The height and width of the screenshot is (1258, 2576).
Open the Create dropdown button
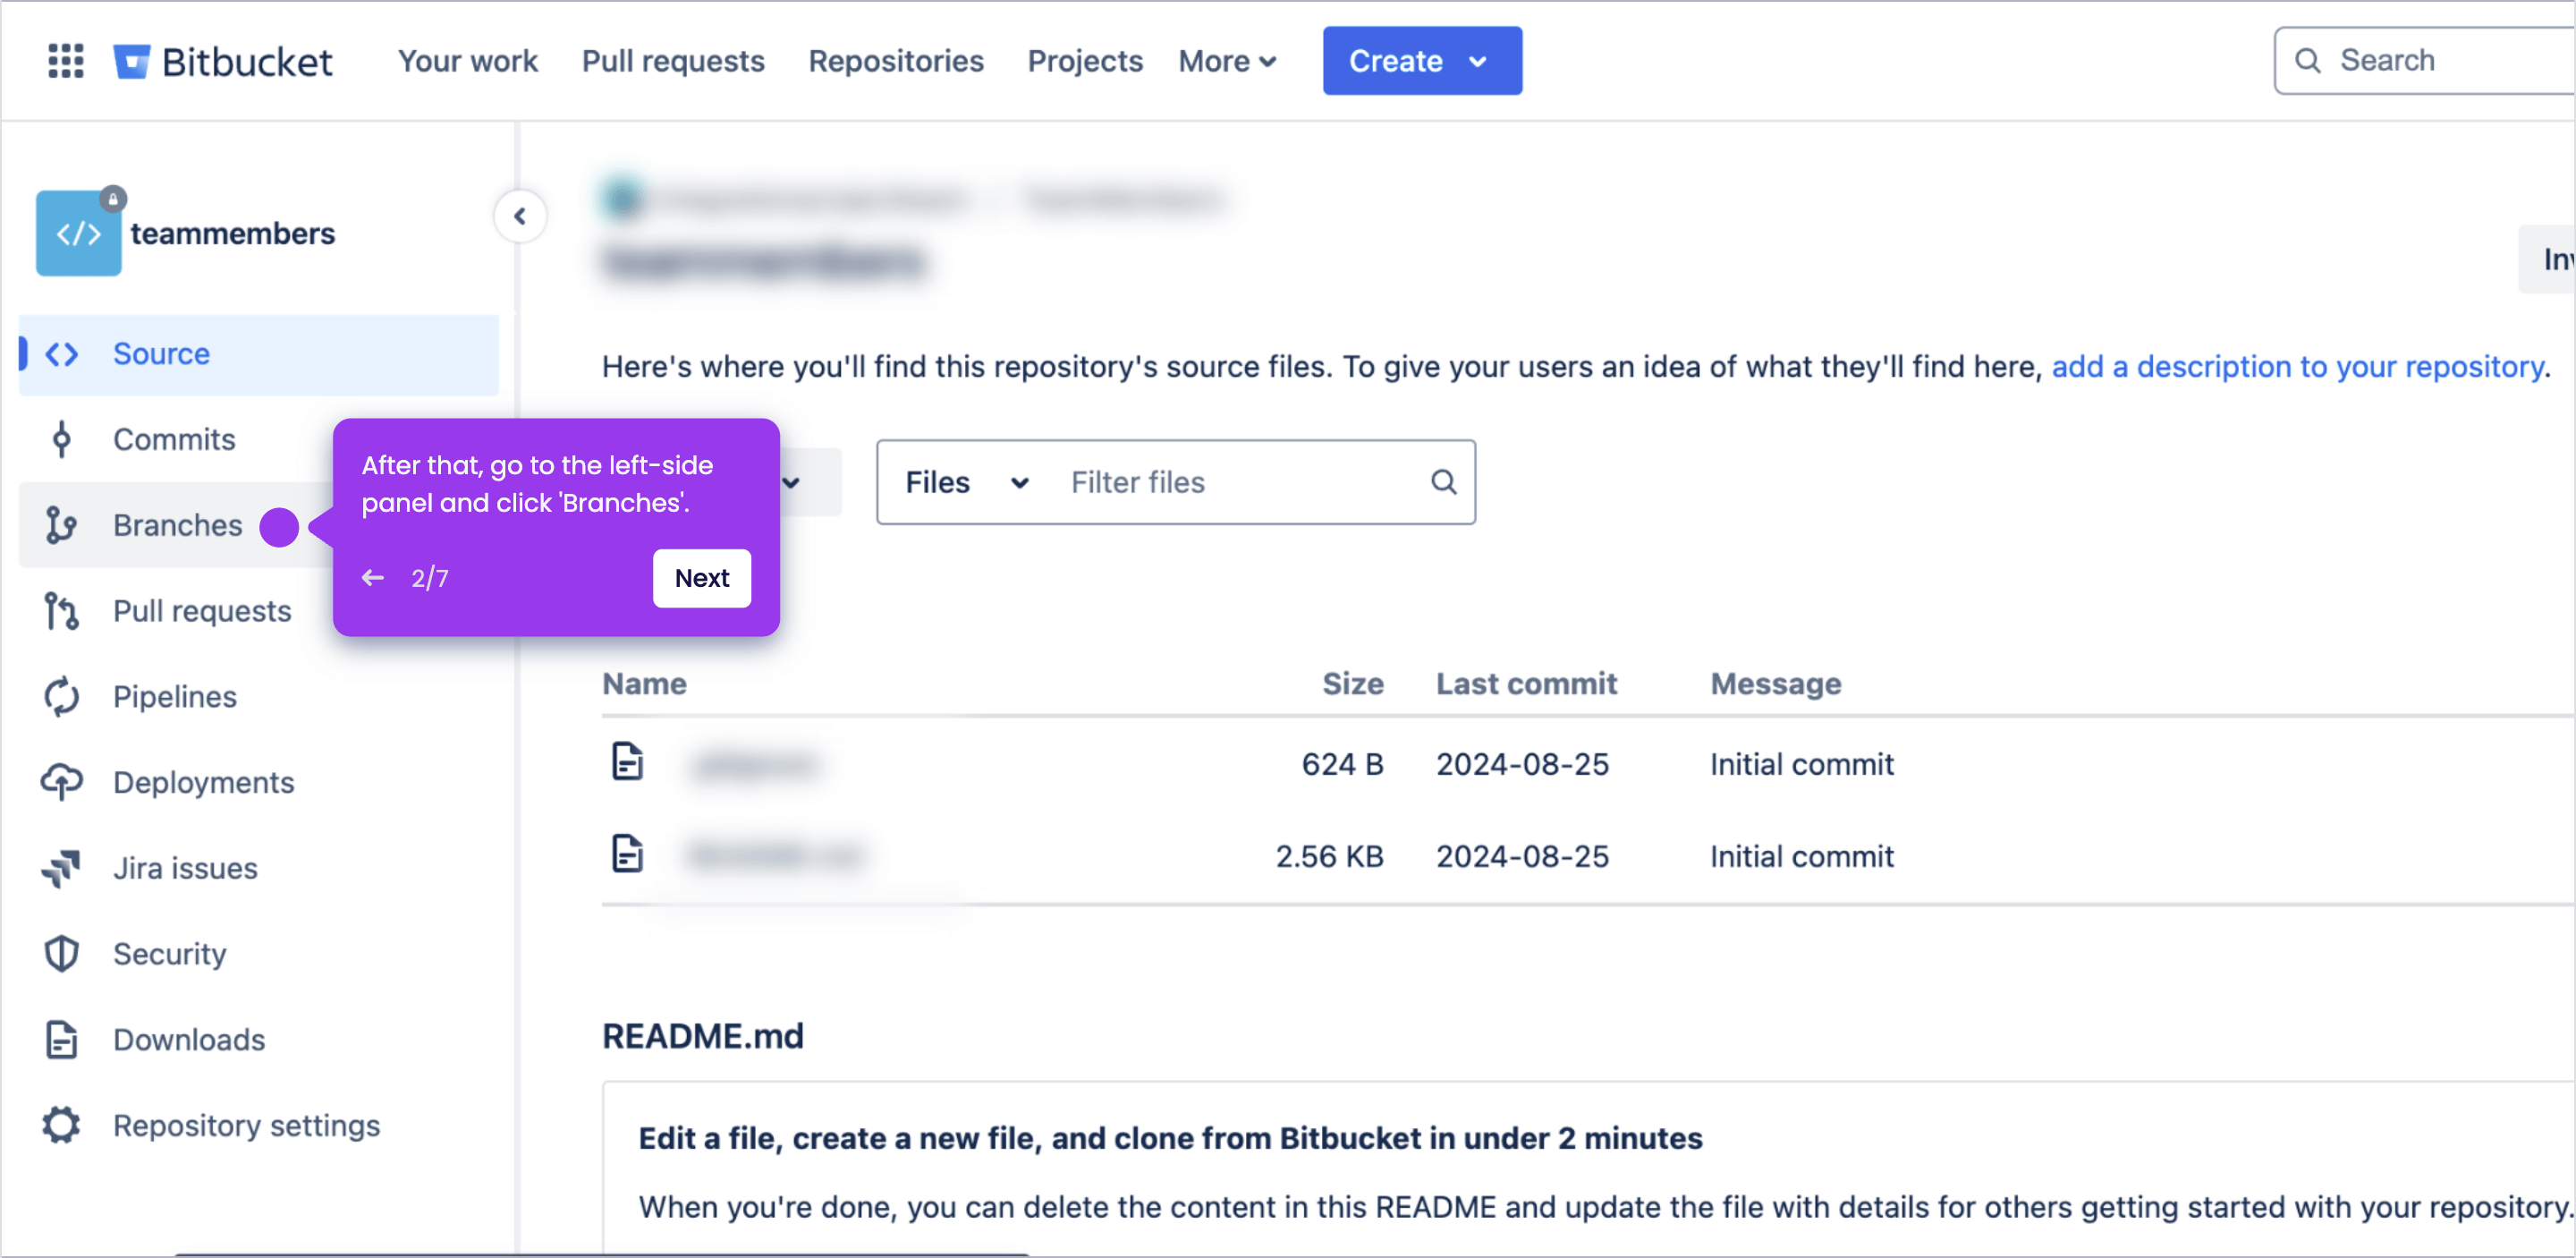coord(1422,61)
